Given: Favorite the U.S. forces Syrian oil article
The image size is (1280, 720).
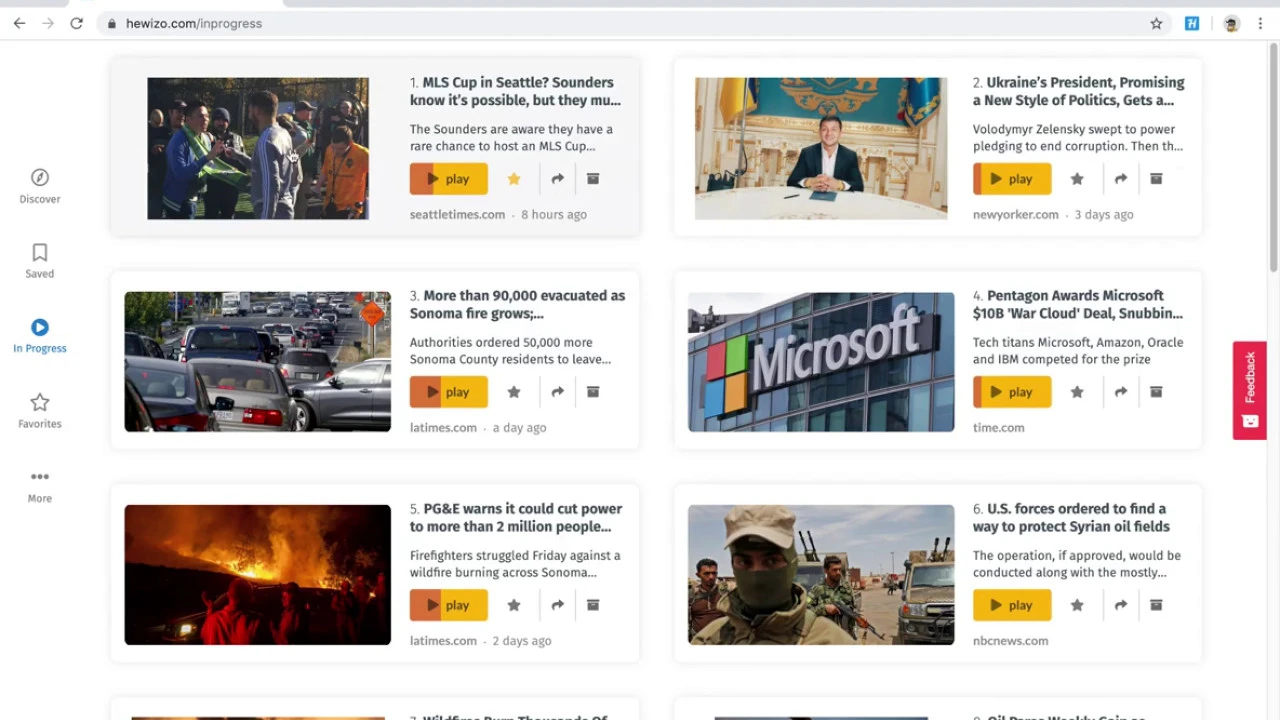Looking at the screenshot, I should pos(1077,605).
